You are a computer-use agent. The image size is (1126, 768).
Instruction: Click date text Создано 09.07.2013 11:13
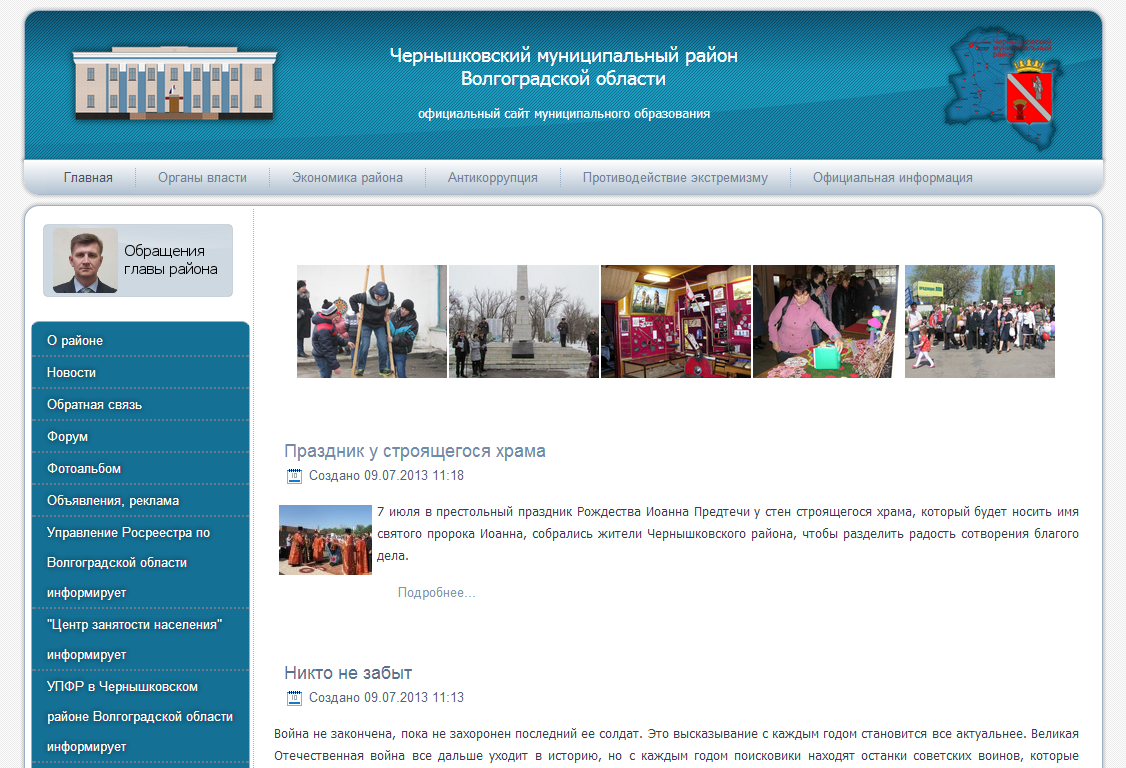coord(386,698)
